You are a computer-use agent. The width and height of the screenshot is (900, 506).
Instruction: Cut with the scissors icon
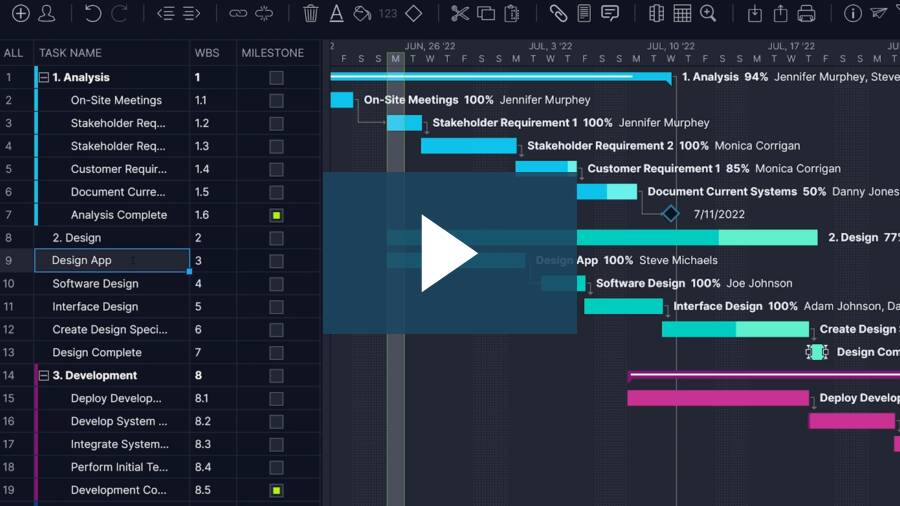[460, 13]
